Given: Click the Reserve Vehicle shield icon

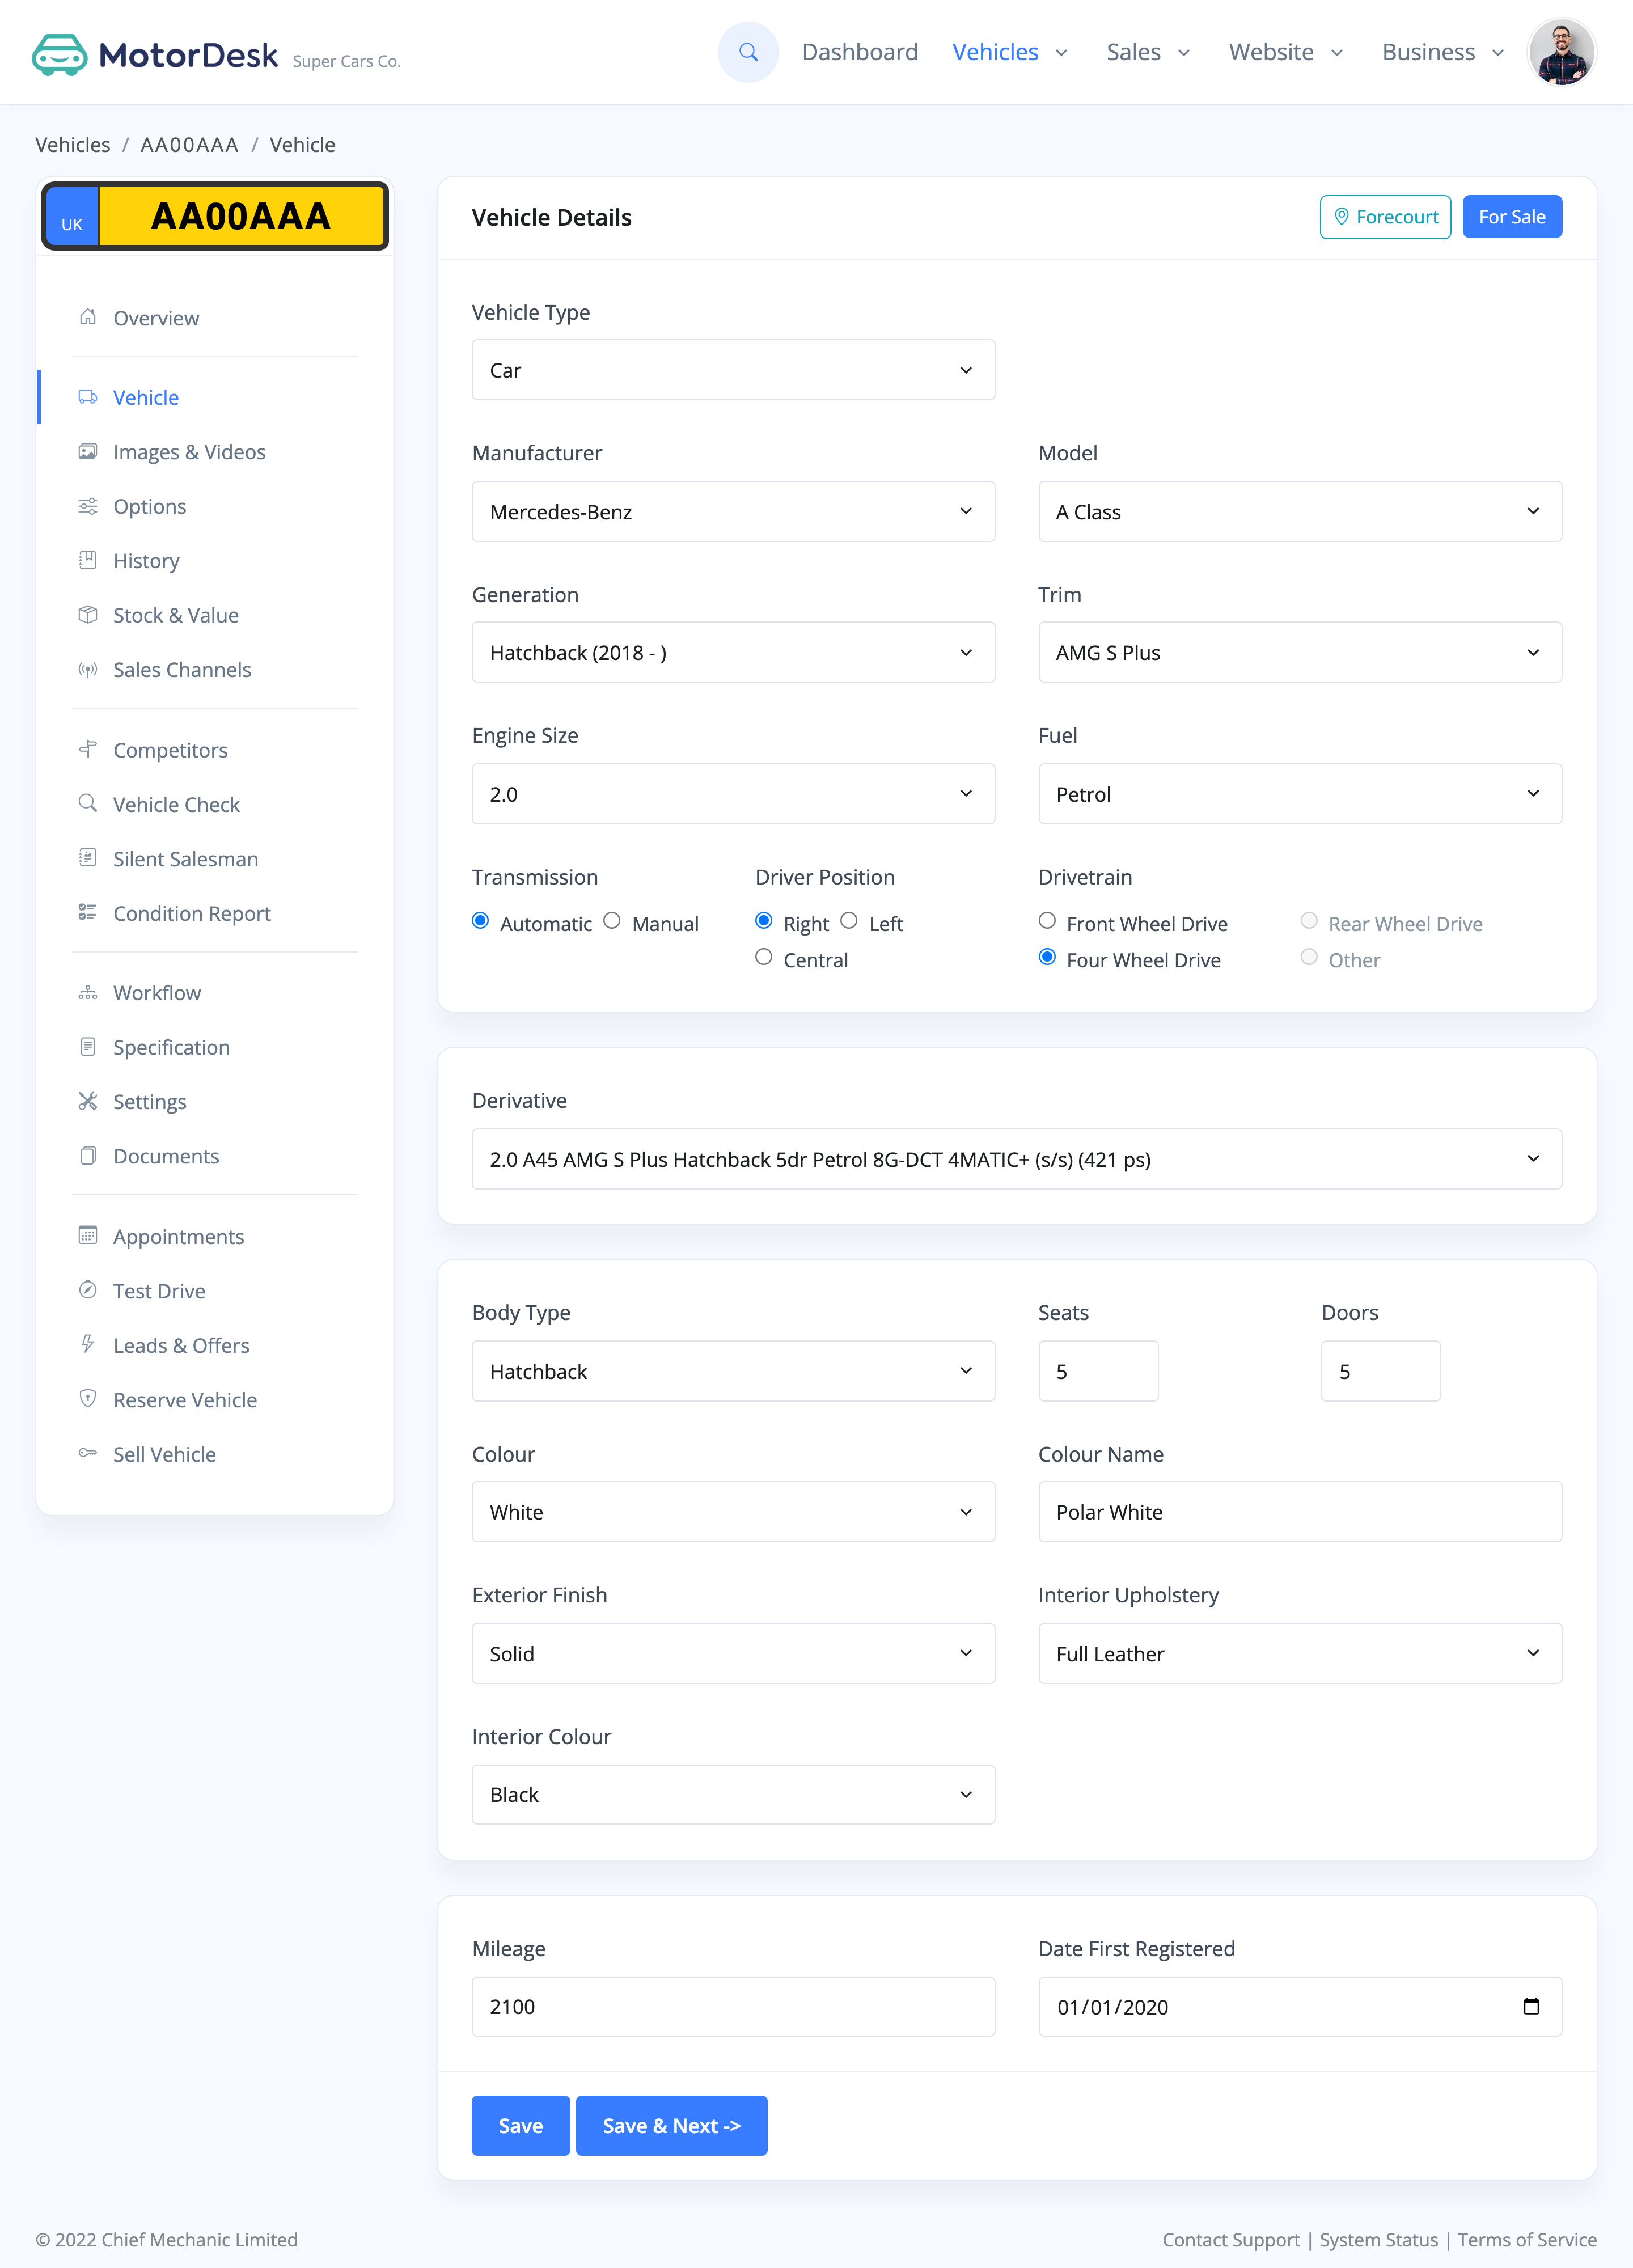Looking at the screenshot, I should click(x=88, y=1399).
